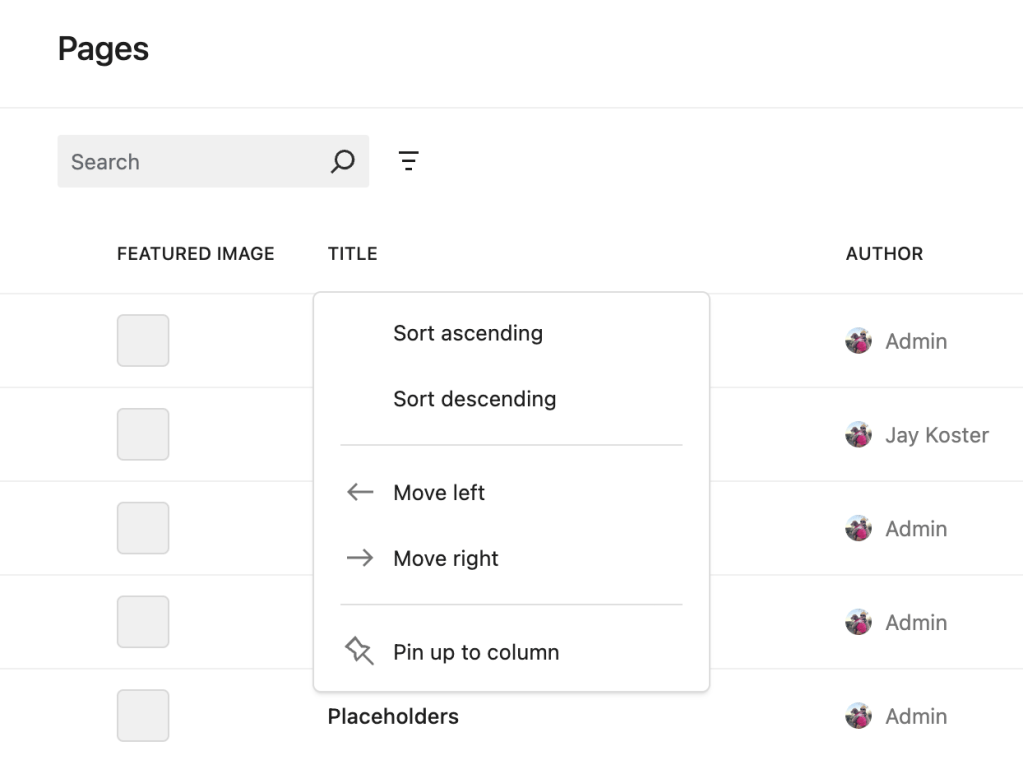The image size is (1023, 760).
Task: Click the first row's featured image placeholder
Action: pos(143,341)
